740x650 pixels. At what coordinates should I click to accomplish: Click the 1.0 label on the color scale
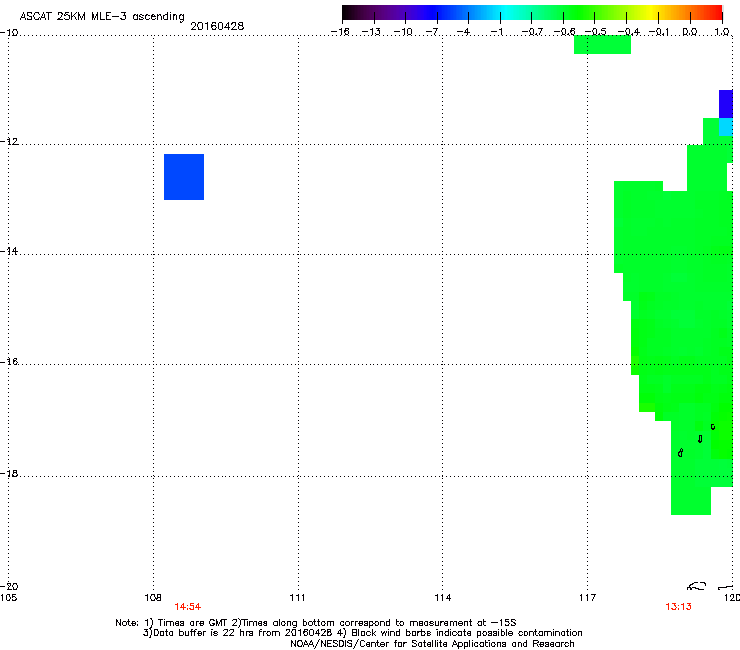[x=722, y=32]
